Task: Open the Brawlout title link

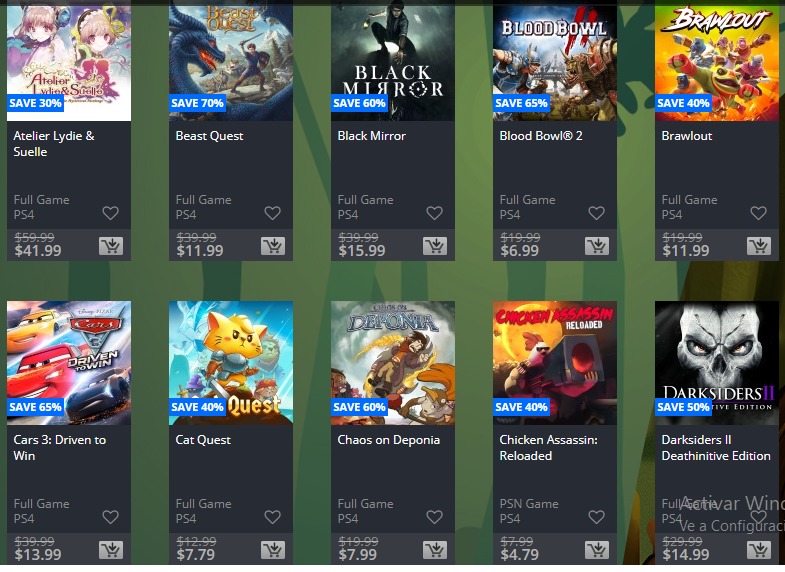Action: click(687, 136)
